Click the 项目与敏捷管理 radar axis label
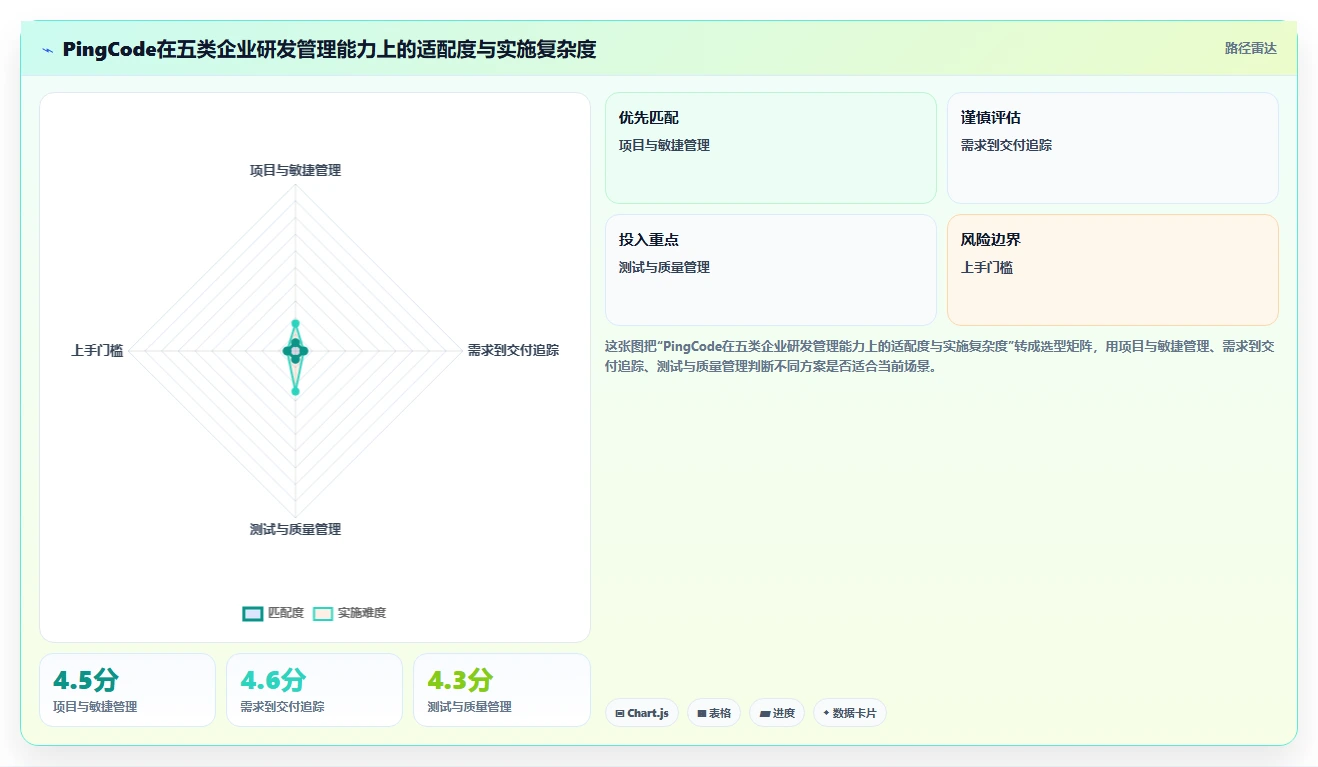This screenshot has height=767, width=1318. tap(295, 170)
